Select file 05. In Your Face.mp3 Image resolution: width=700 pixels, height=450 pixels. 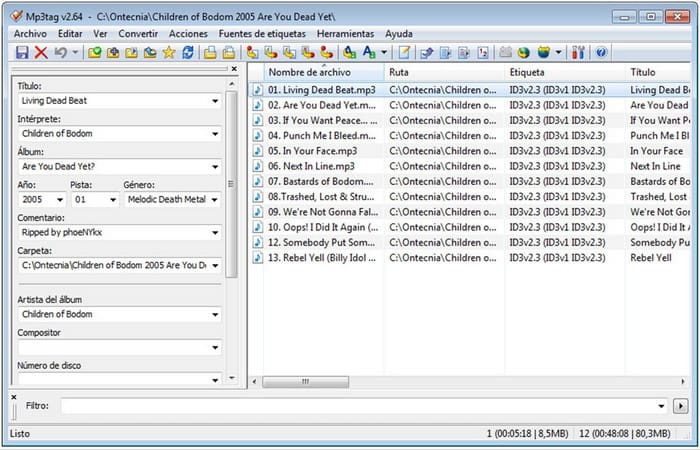[312, 151]
